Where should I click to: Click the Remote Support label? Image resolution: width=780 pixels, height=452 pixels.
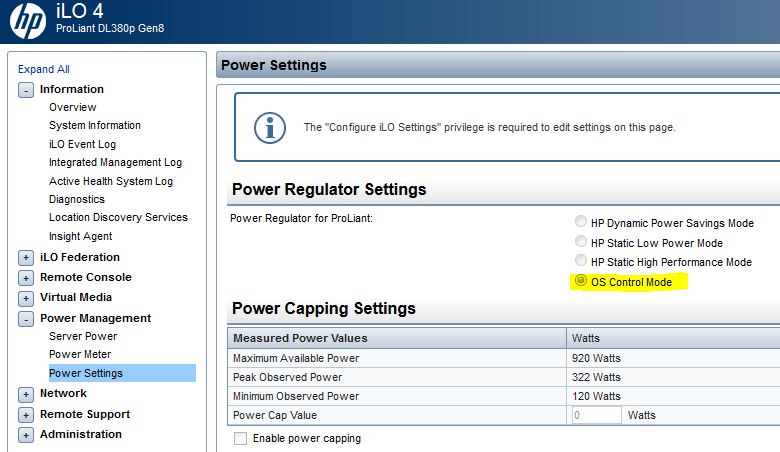point(85,414)
